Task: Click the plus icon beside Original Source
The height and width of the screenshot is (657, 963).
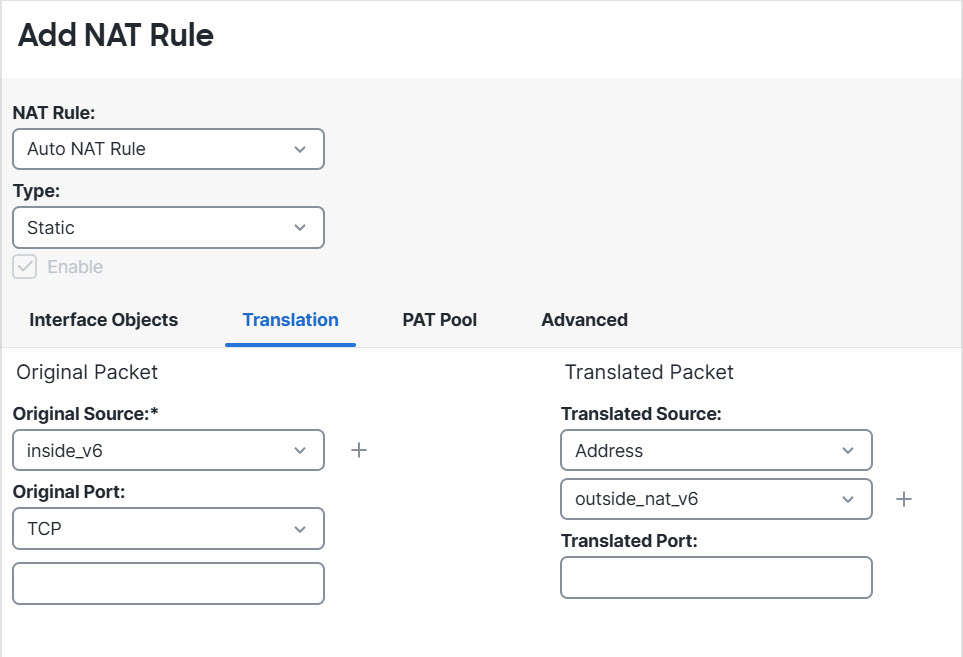Action: [x=359, y=450]
